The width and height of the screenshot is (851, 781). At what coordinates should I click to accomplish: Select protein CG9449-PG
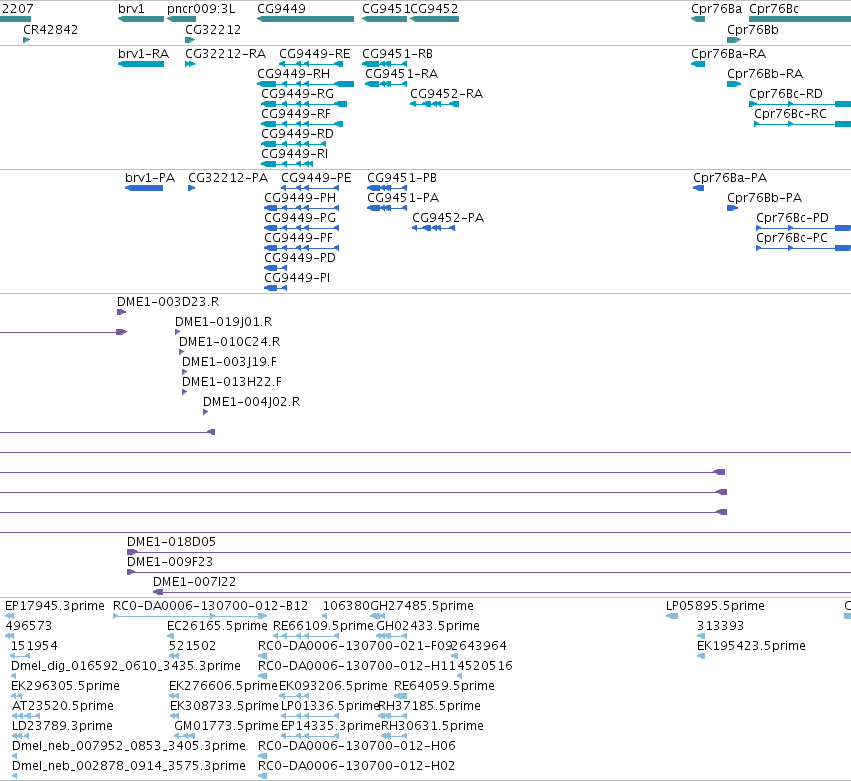coord(300,218)
